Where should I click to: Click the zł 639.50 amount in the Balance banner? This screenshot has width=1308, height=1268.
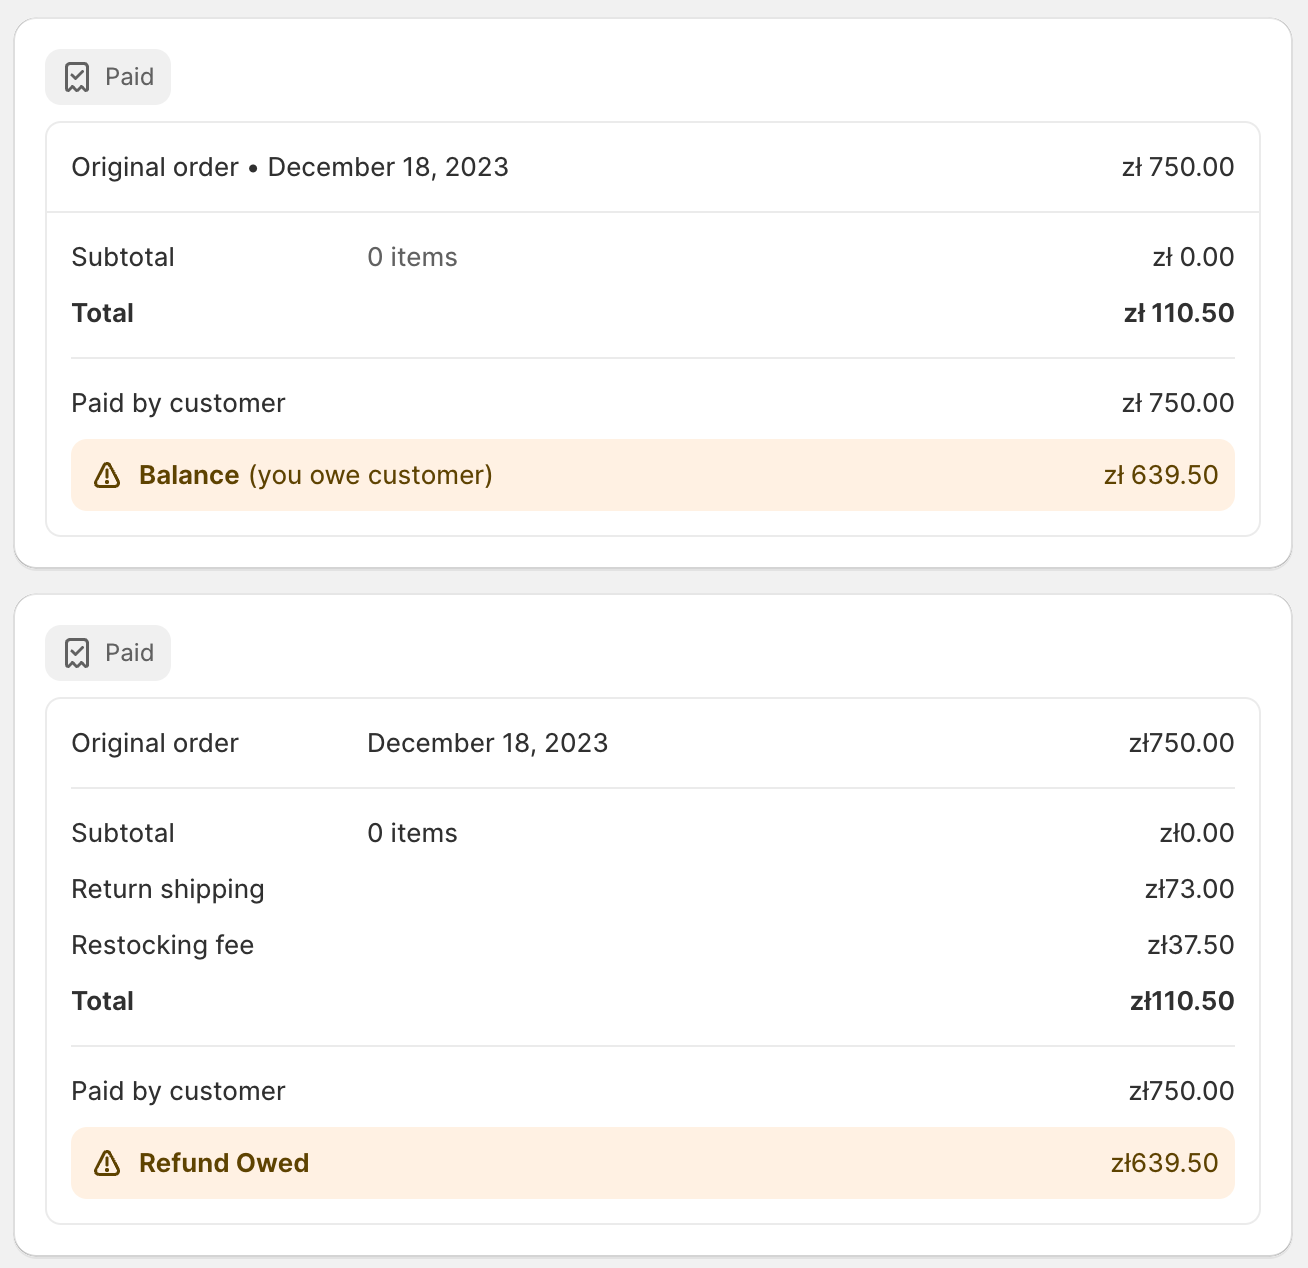click(x=1161, y=475)
